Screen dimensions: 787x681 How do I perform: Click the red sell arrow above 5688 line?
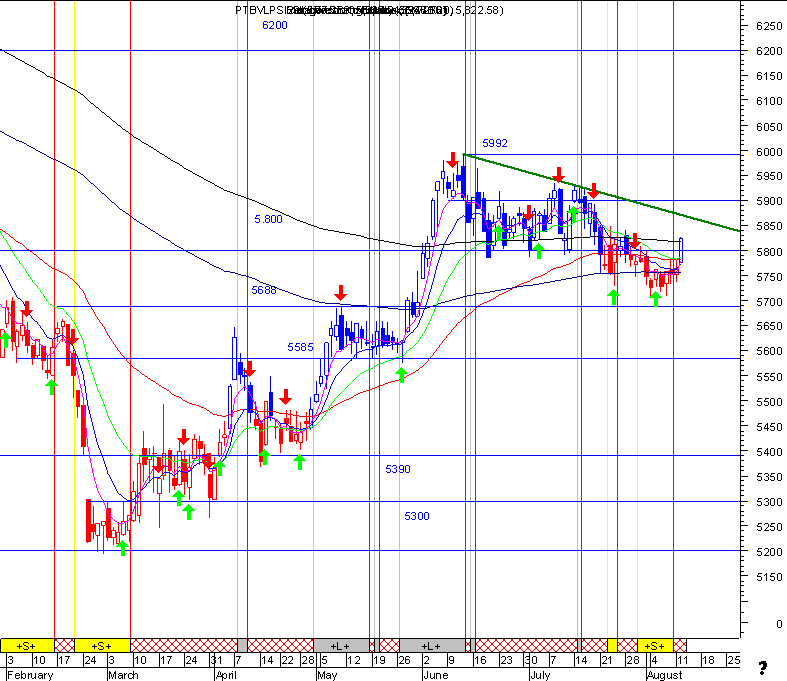341,293
